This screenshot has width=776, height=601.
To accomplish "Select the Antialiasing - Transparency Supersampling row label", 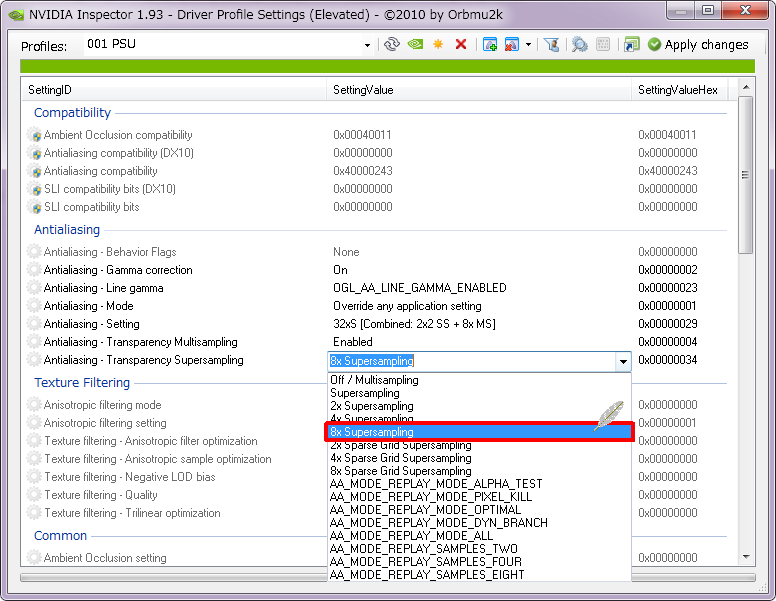I will [x=144, y=360].
